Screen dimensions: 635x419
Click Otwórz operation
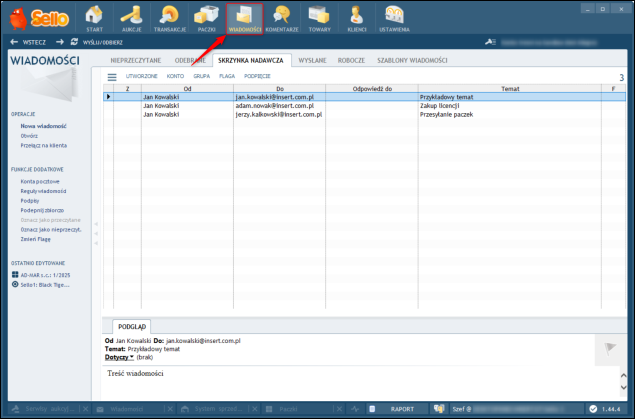(29, 136)
